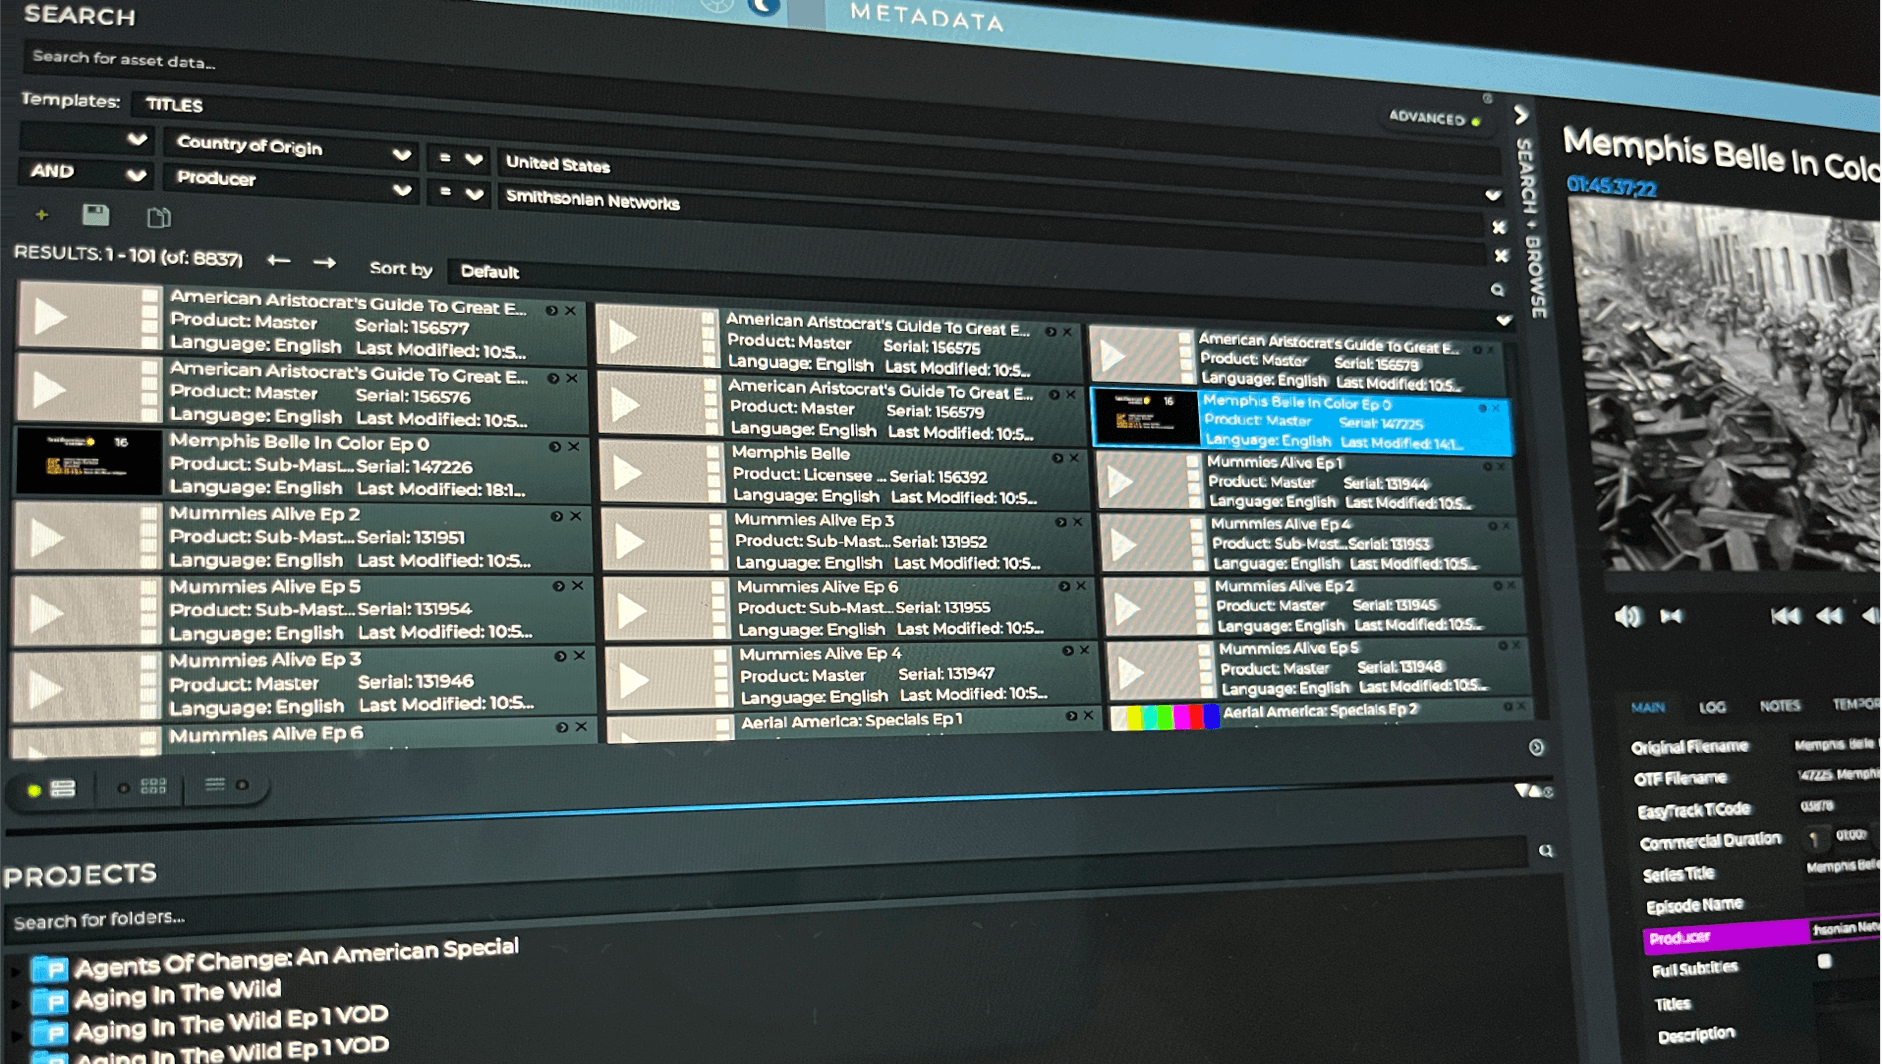This screenshot has width=1882, height=1064.
Task: Switch to the MAIN metadata tab
Action: point(1648,707)
